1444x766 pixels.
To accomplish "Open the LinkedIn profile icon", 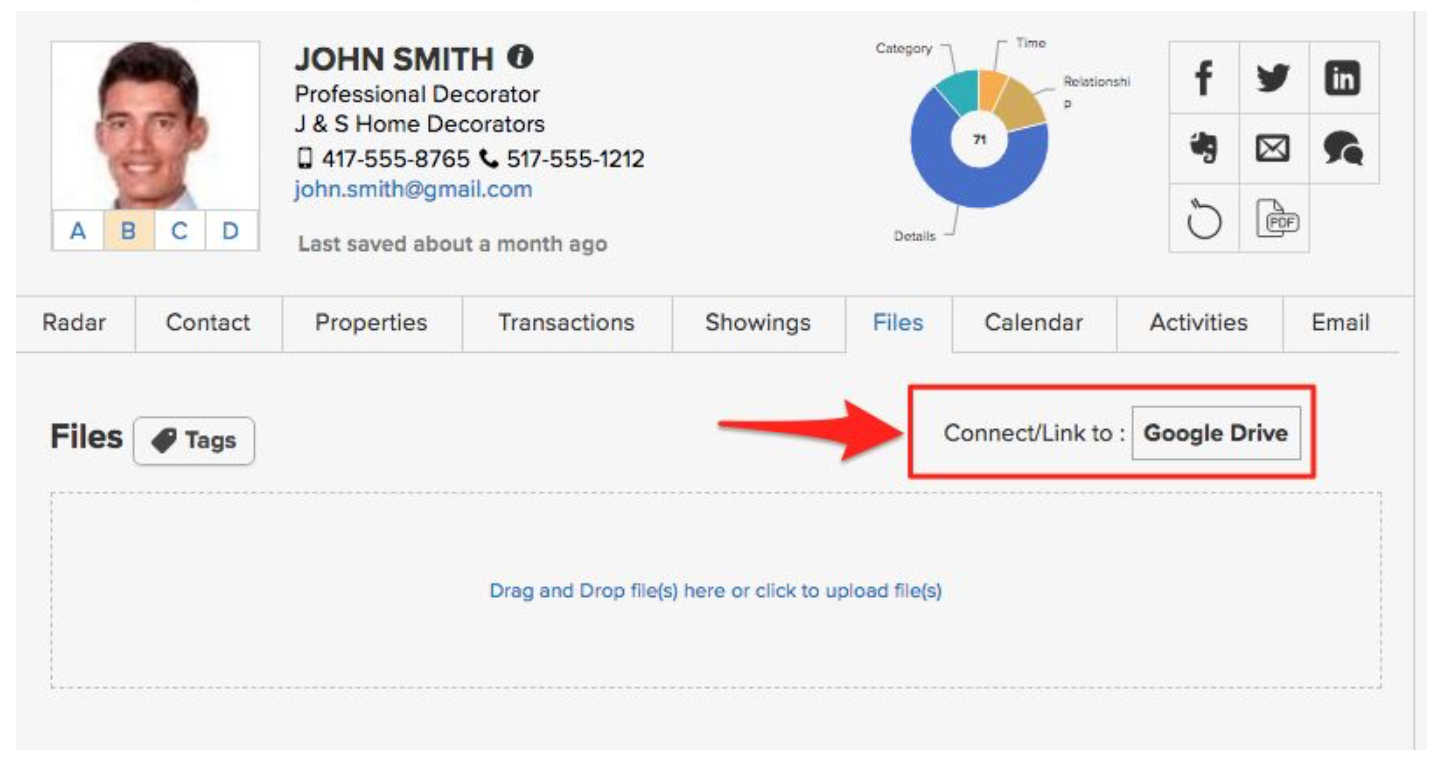I will 1343,78.
